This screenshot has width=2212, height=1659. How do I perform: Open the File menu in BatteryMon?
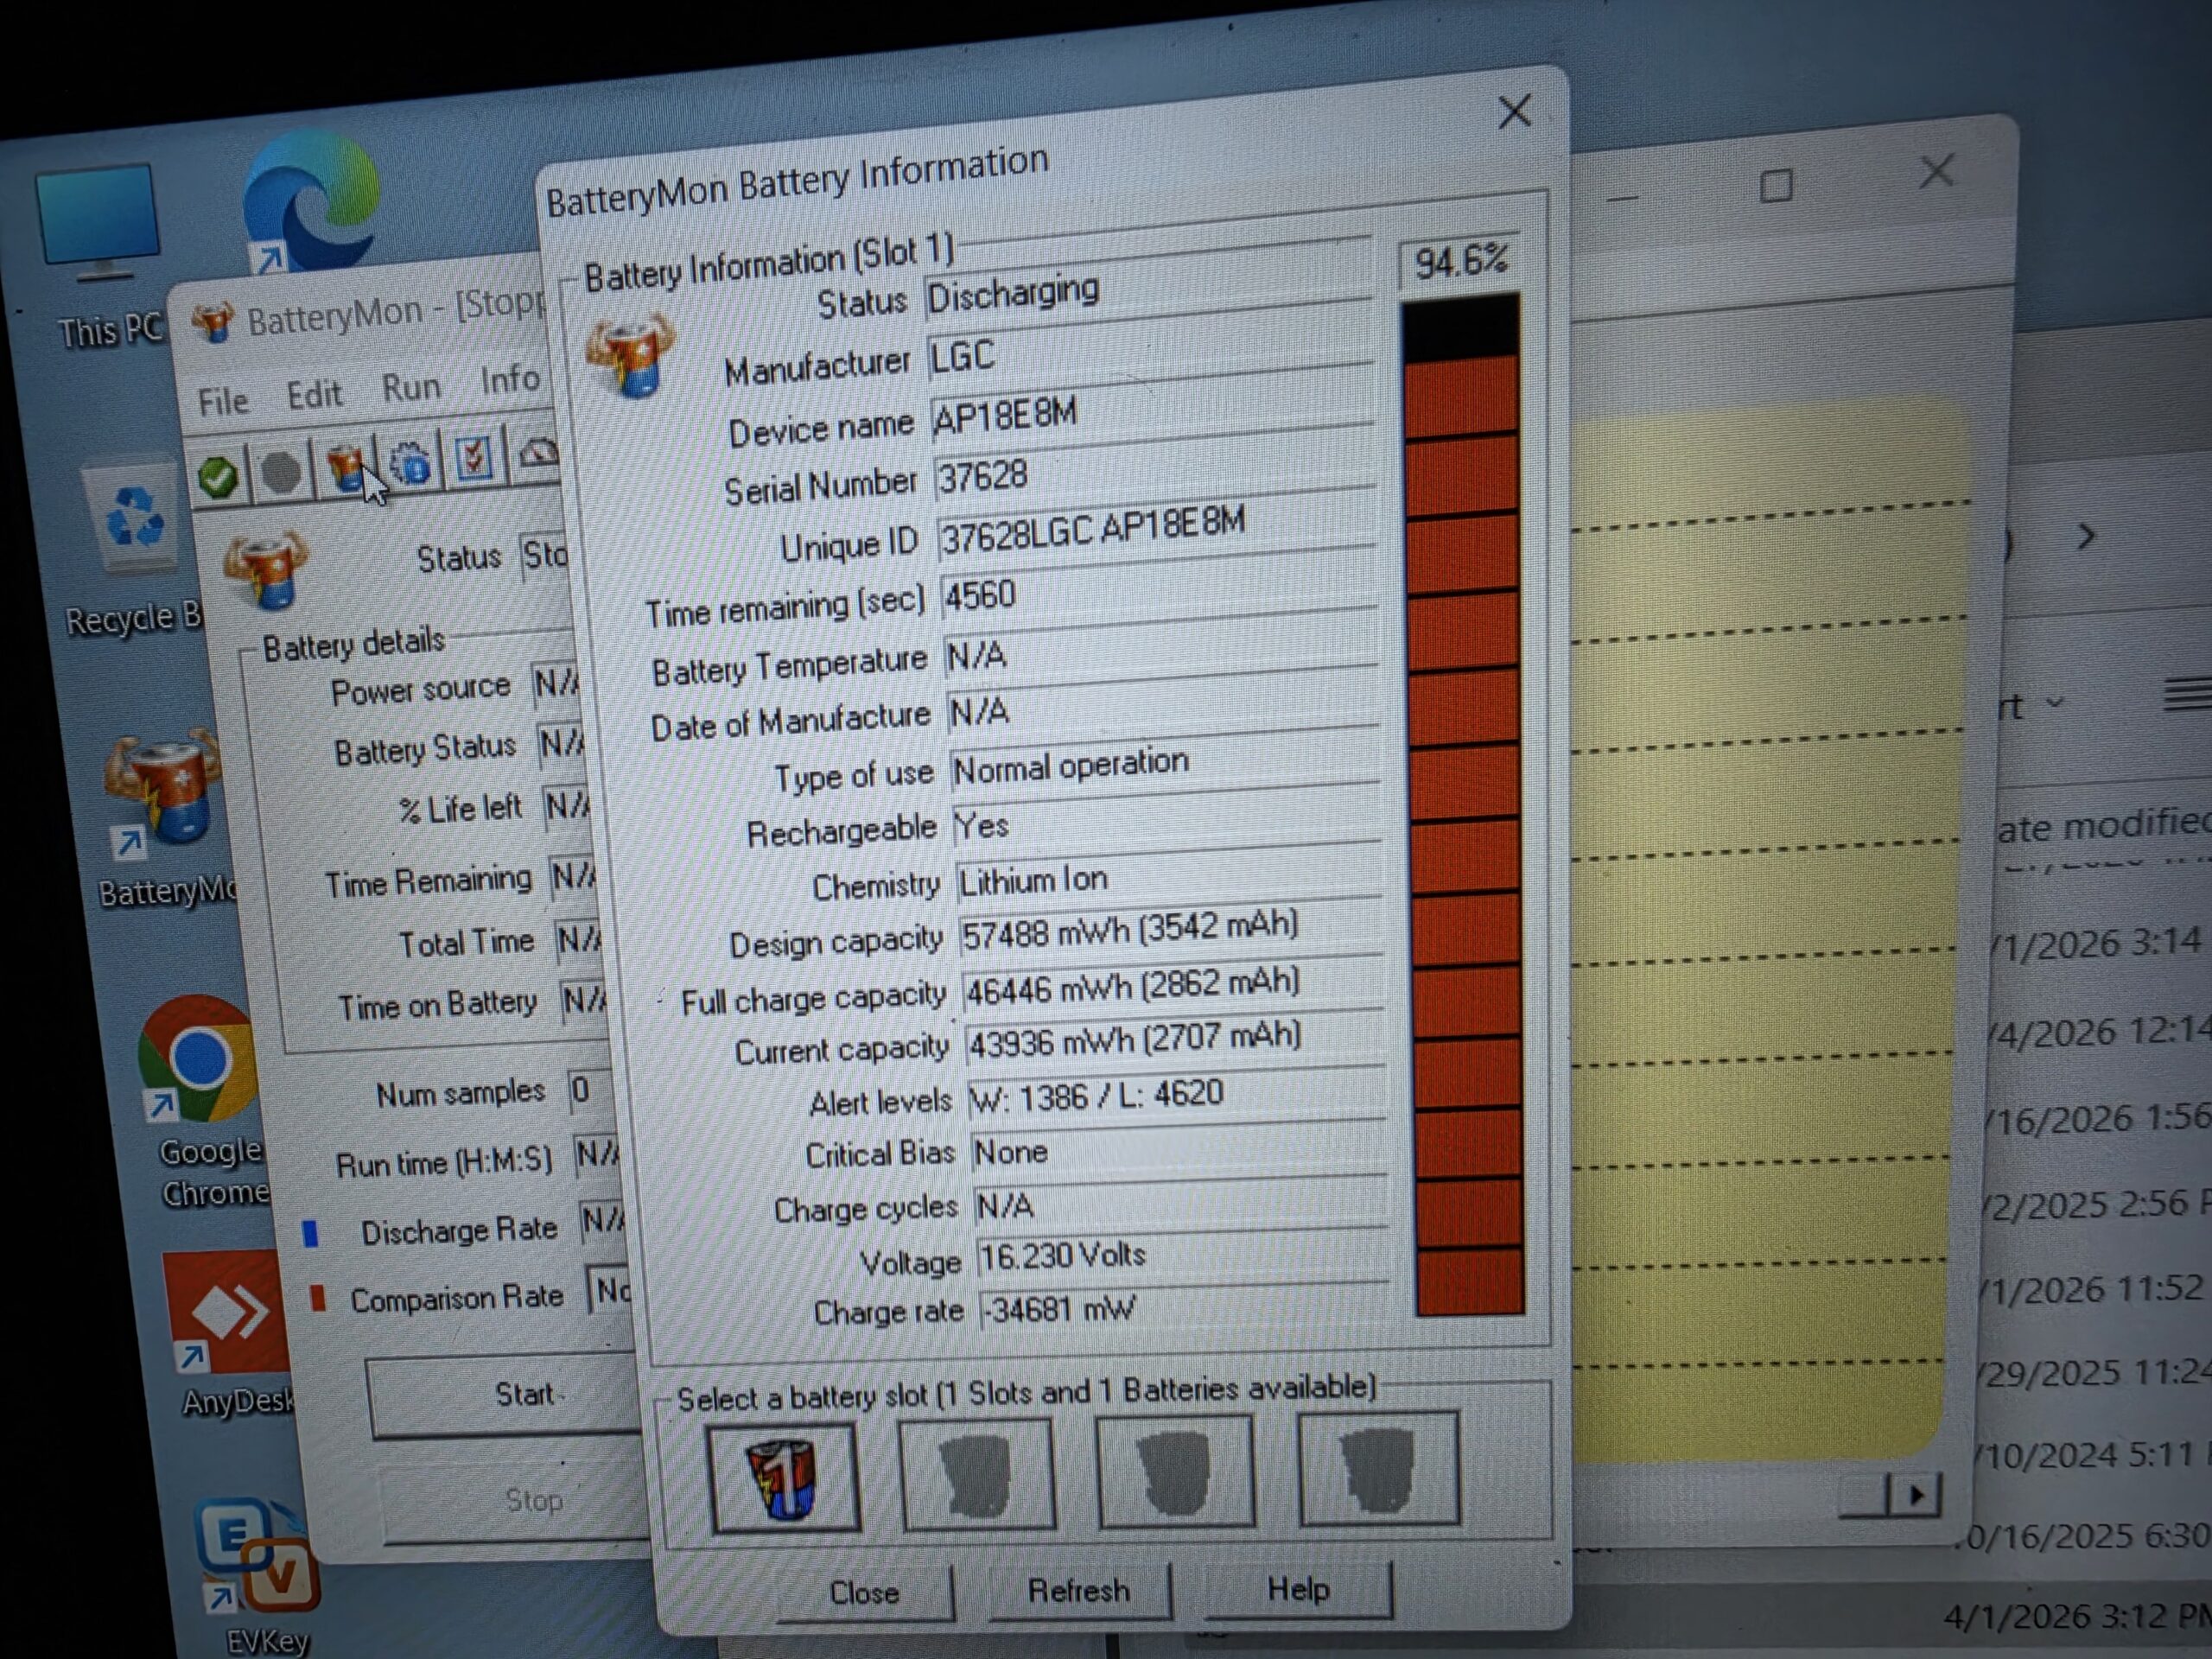(222, 402)
